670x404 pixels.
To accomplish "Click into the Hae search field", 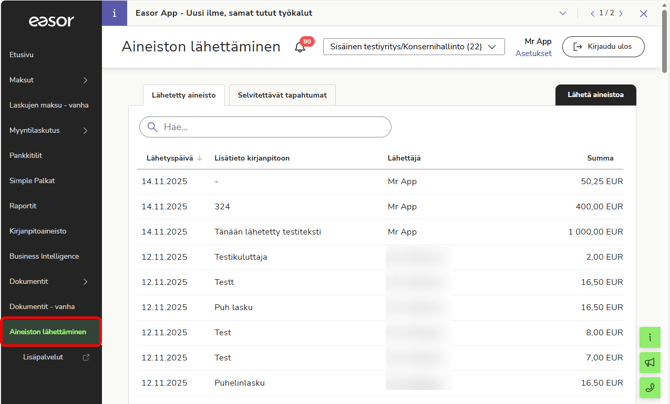I will 265,127.
